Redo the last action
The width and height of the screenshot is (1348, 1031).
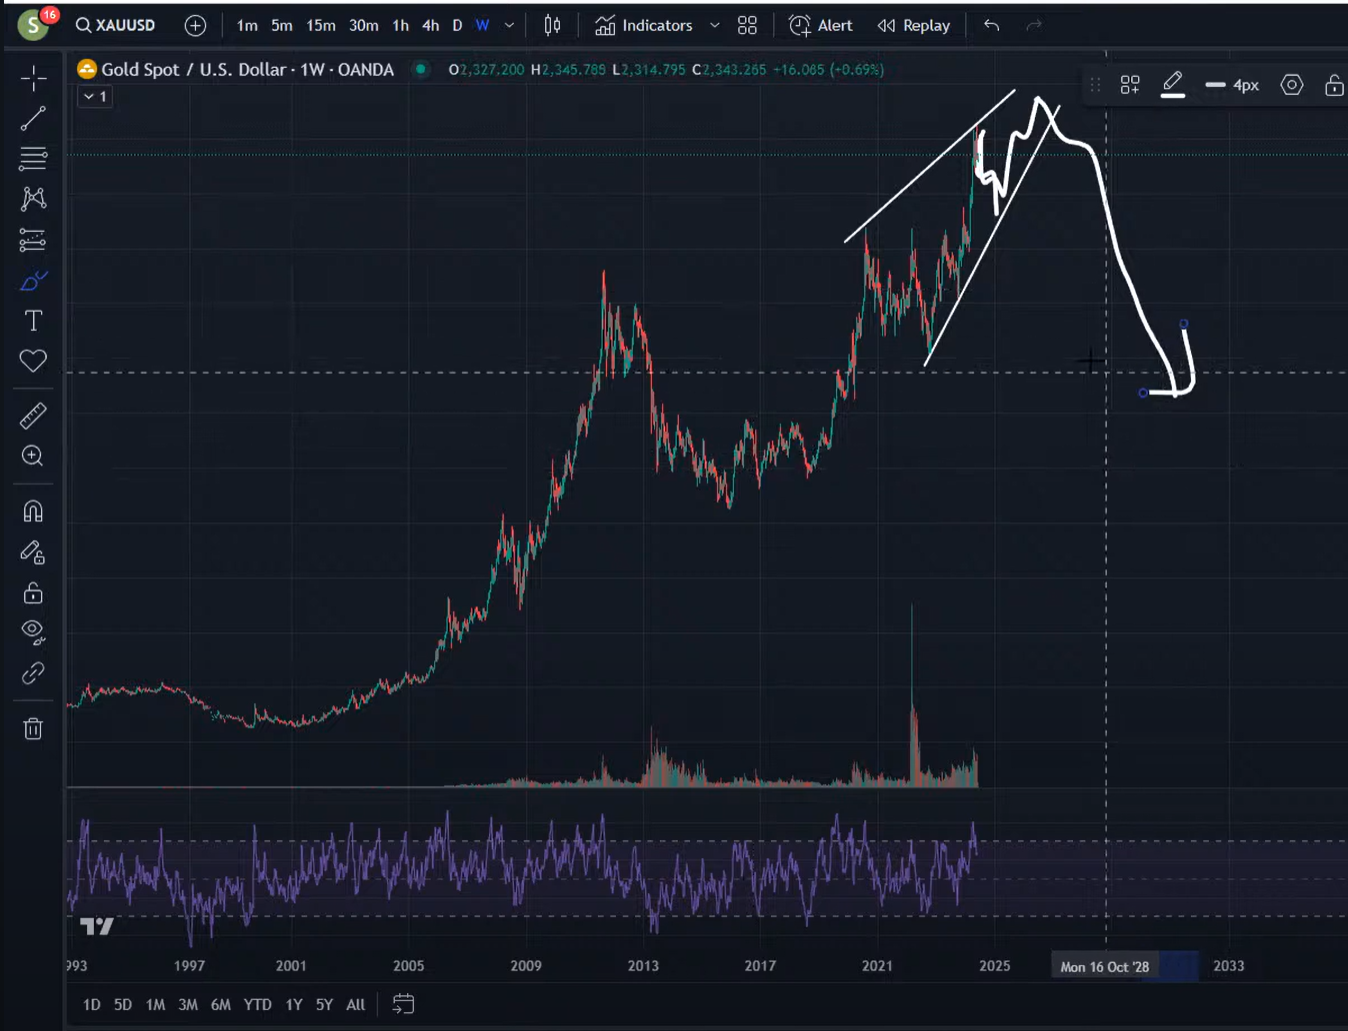pos(1034,26)
